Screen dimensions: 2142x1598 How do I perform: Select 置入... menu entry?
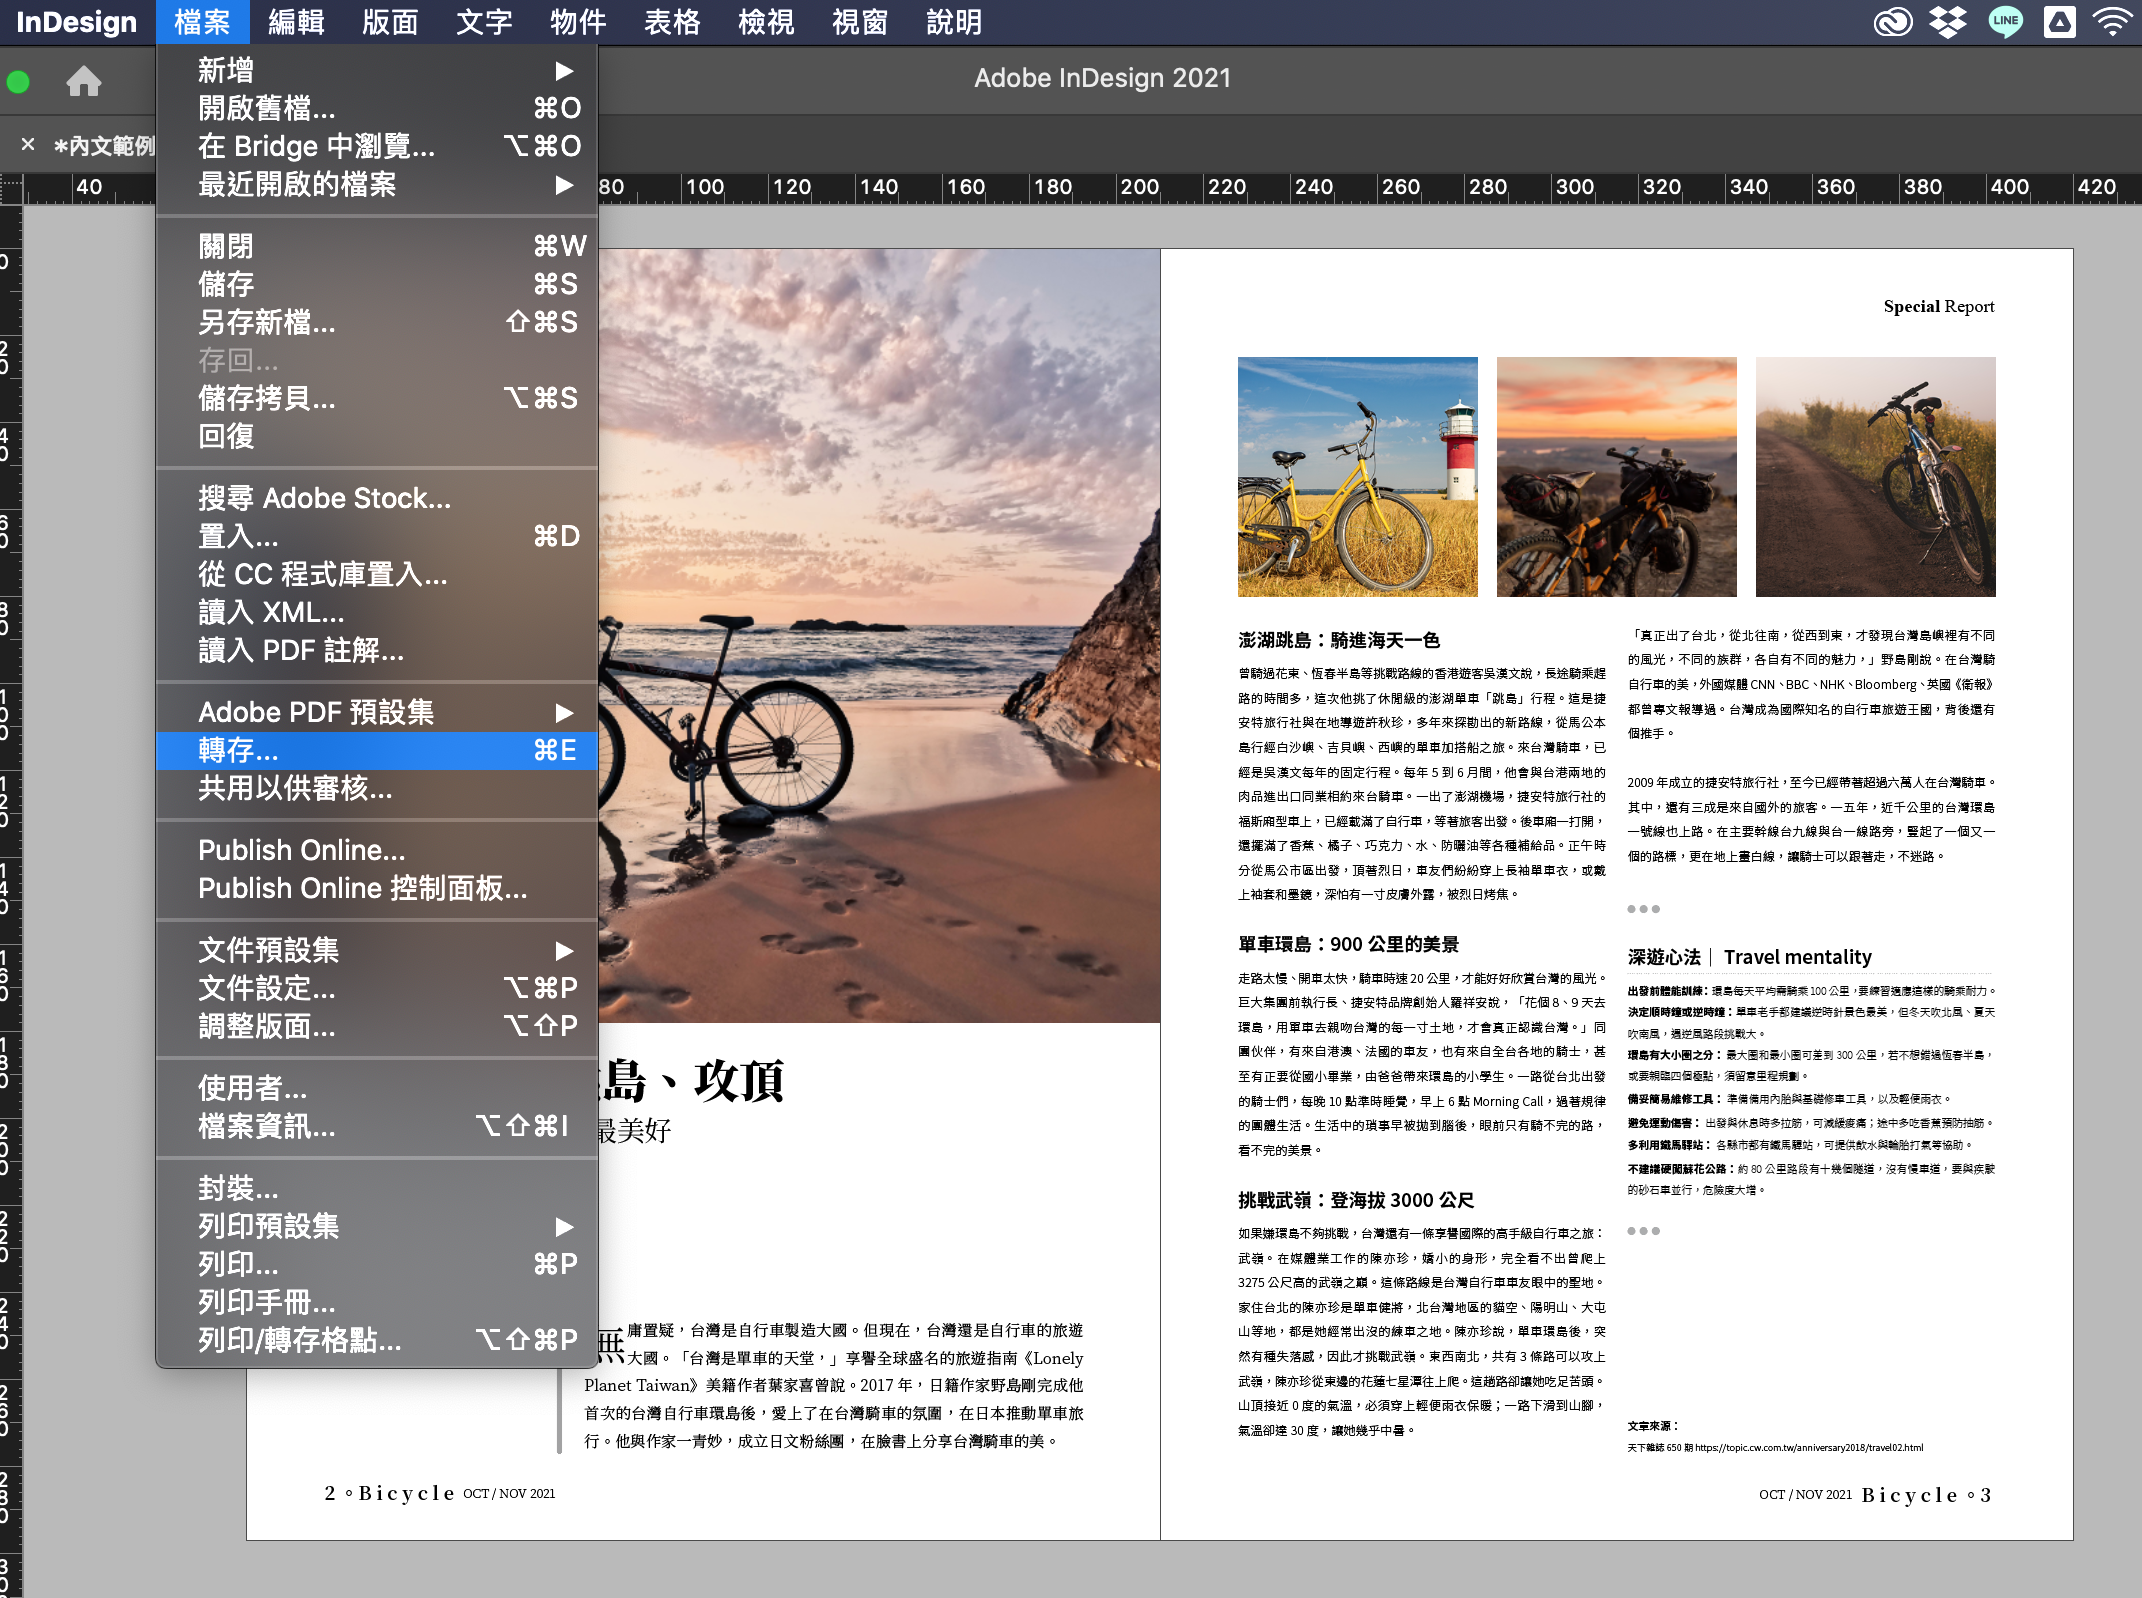point(238,536)
